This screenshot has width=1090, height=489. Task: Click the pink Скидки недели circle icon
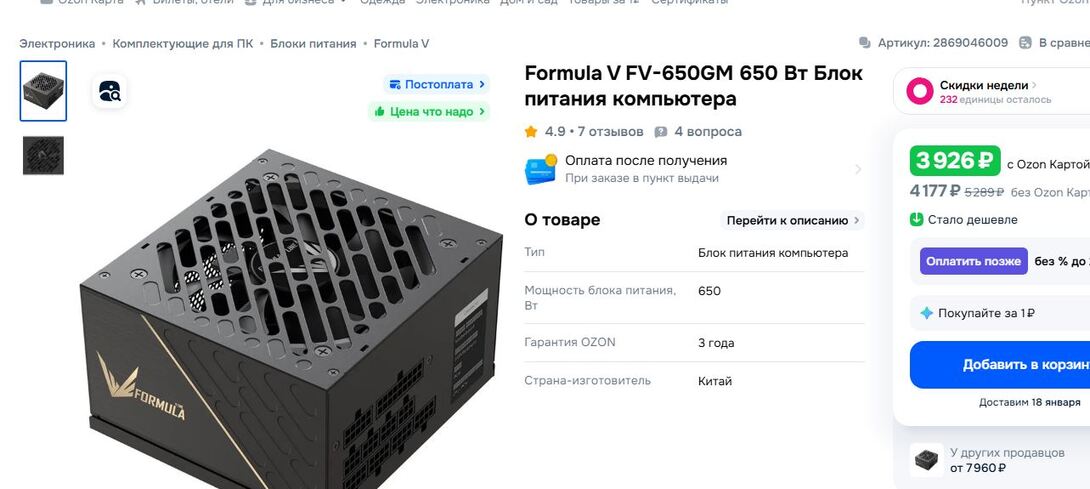click(x=919, y=91)
